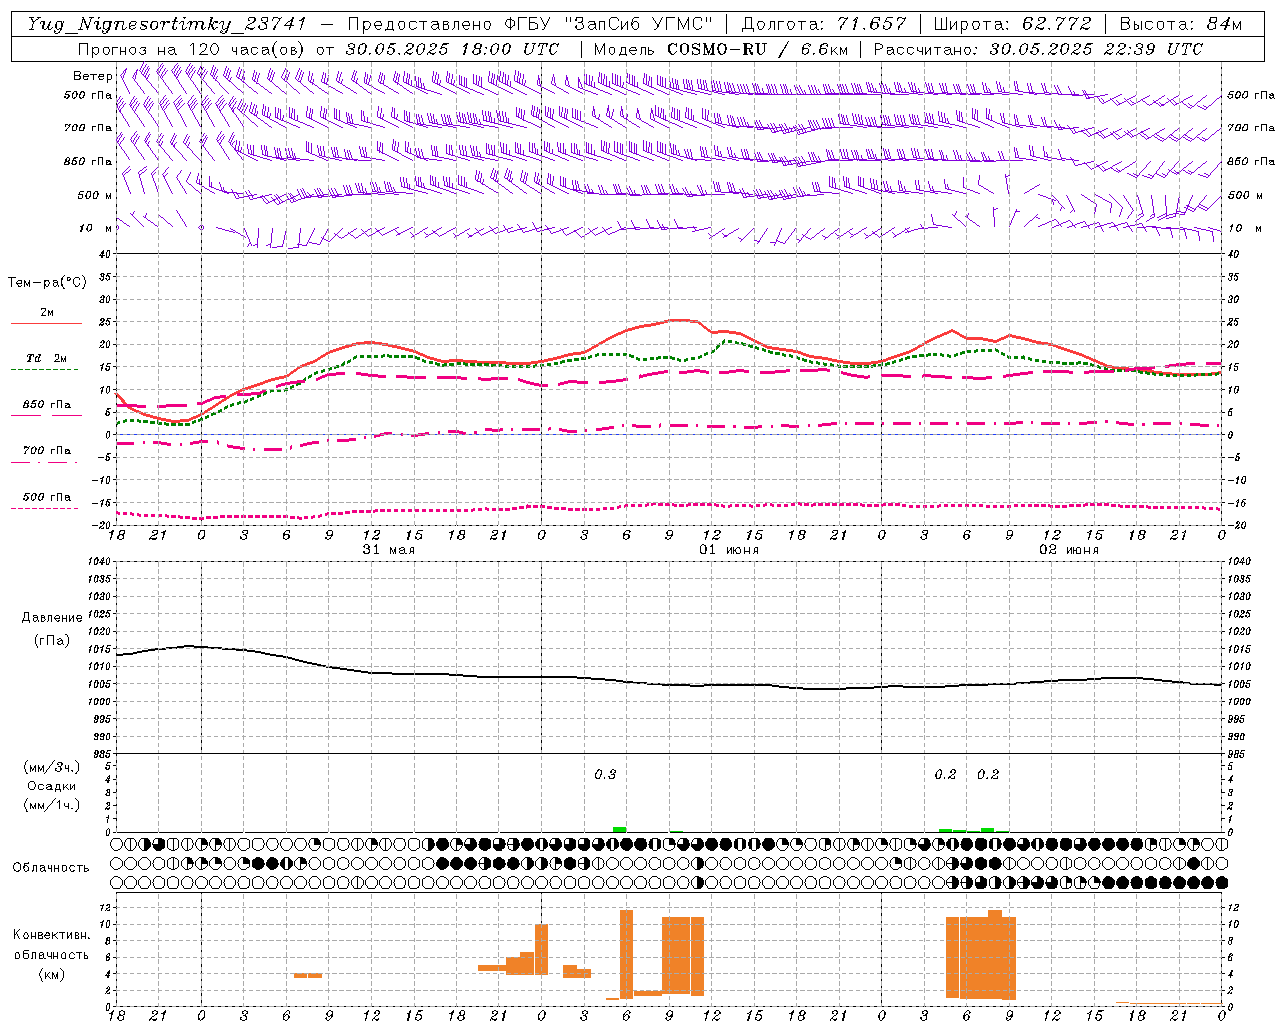Click the station name Yug_Nignesortimky_23741
This screenshot has height=1024, width=1280.
coord(167,24)
